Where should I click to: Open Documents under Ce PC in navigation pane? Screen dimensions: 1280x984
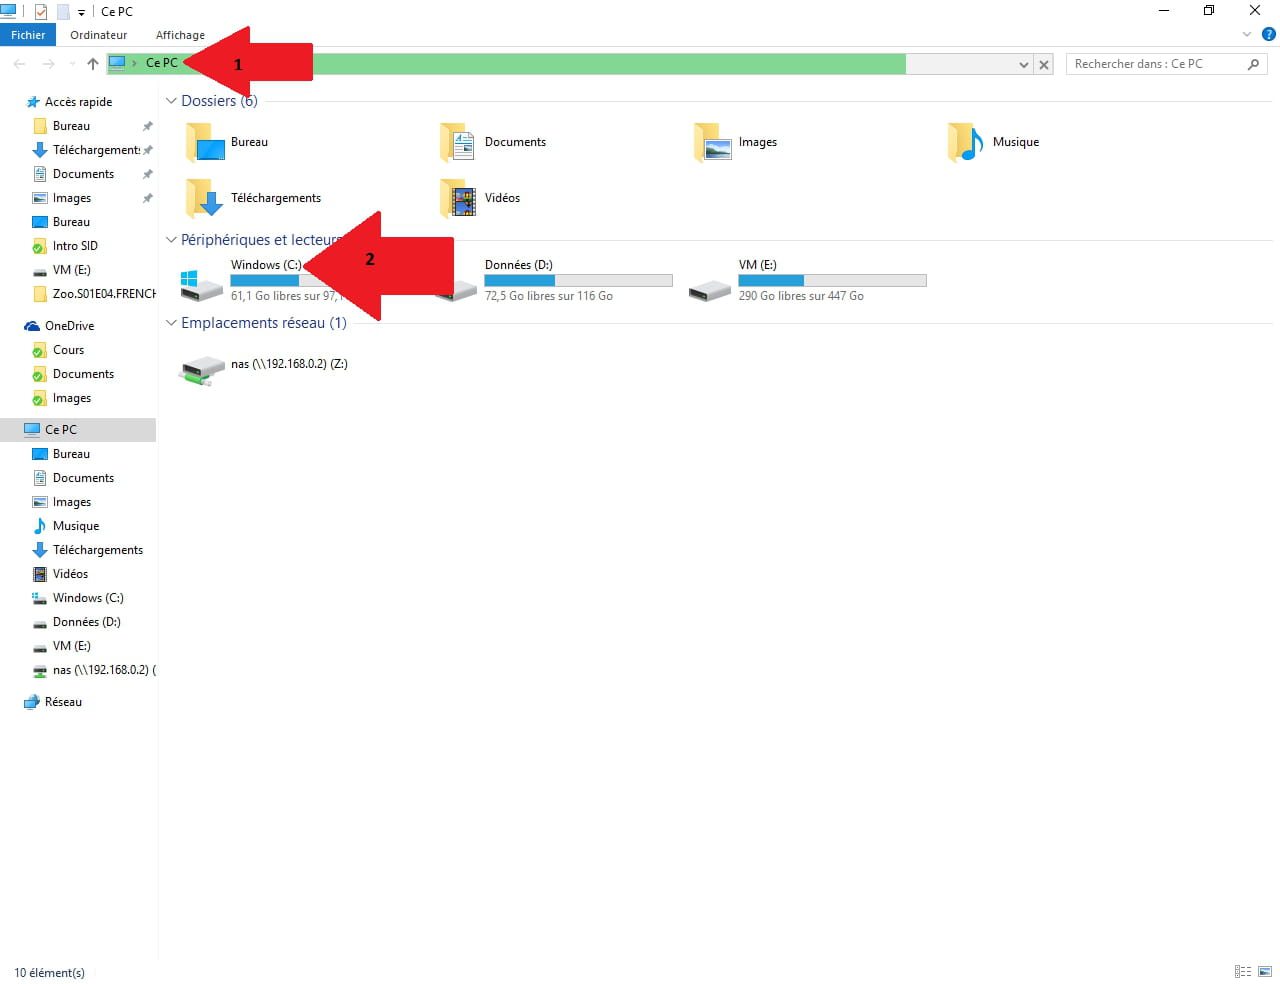83,478
